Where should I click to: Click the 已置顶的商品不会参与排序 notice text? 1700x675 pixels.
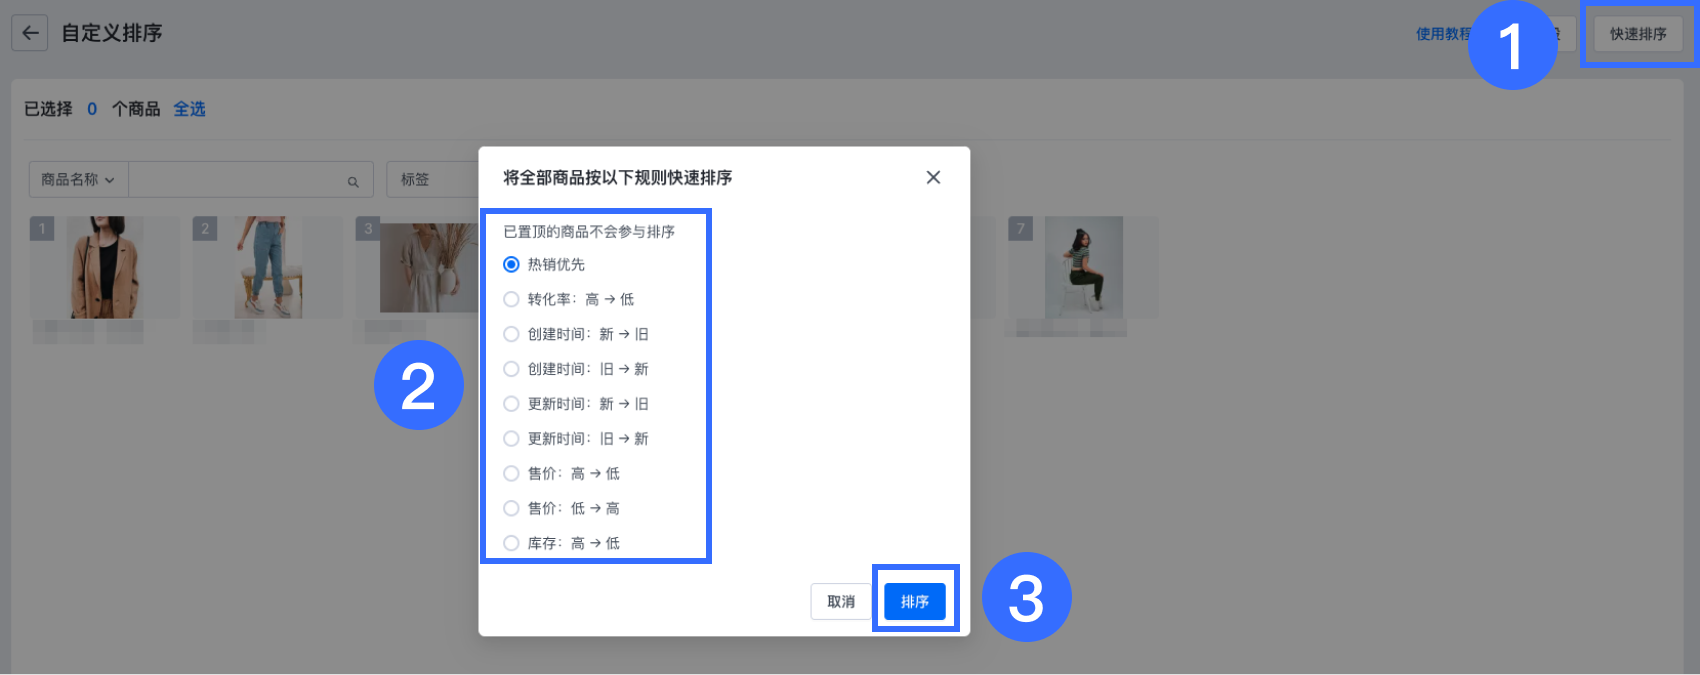point(589,232)
